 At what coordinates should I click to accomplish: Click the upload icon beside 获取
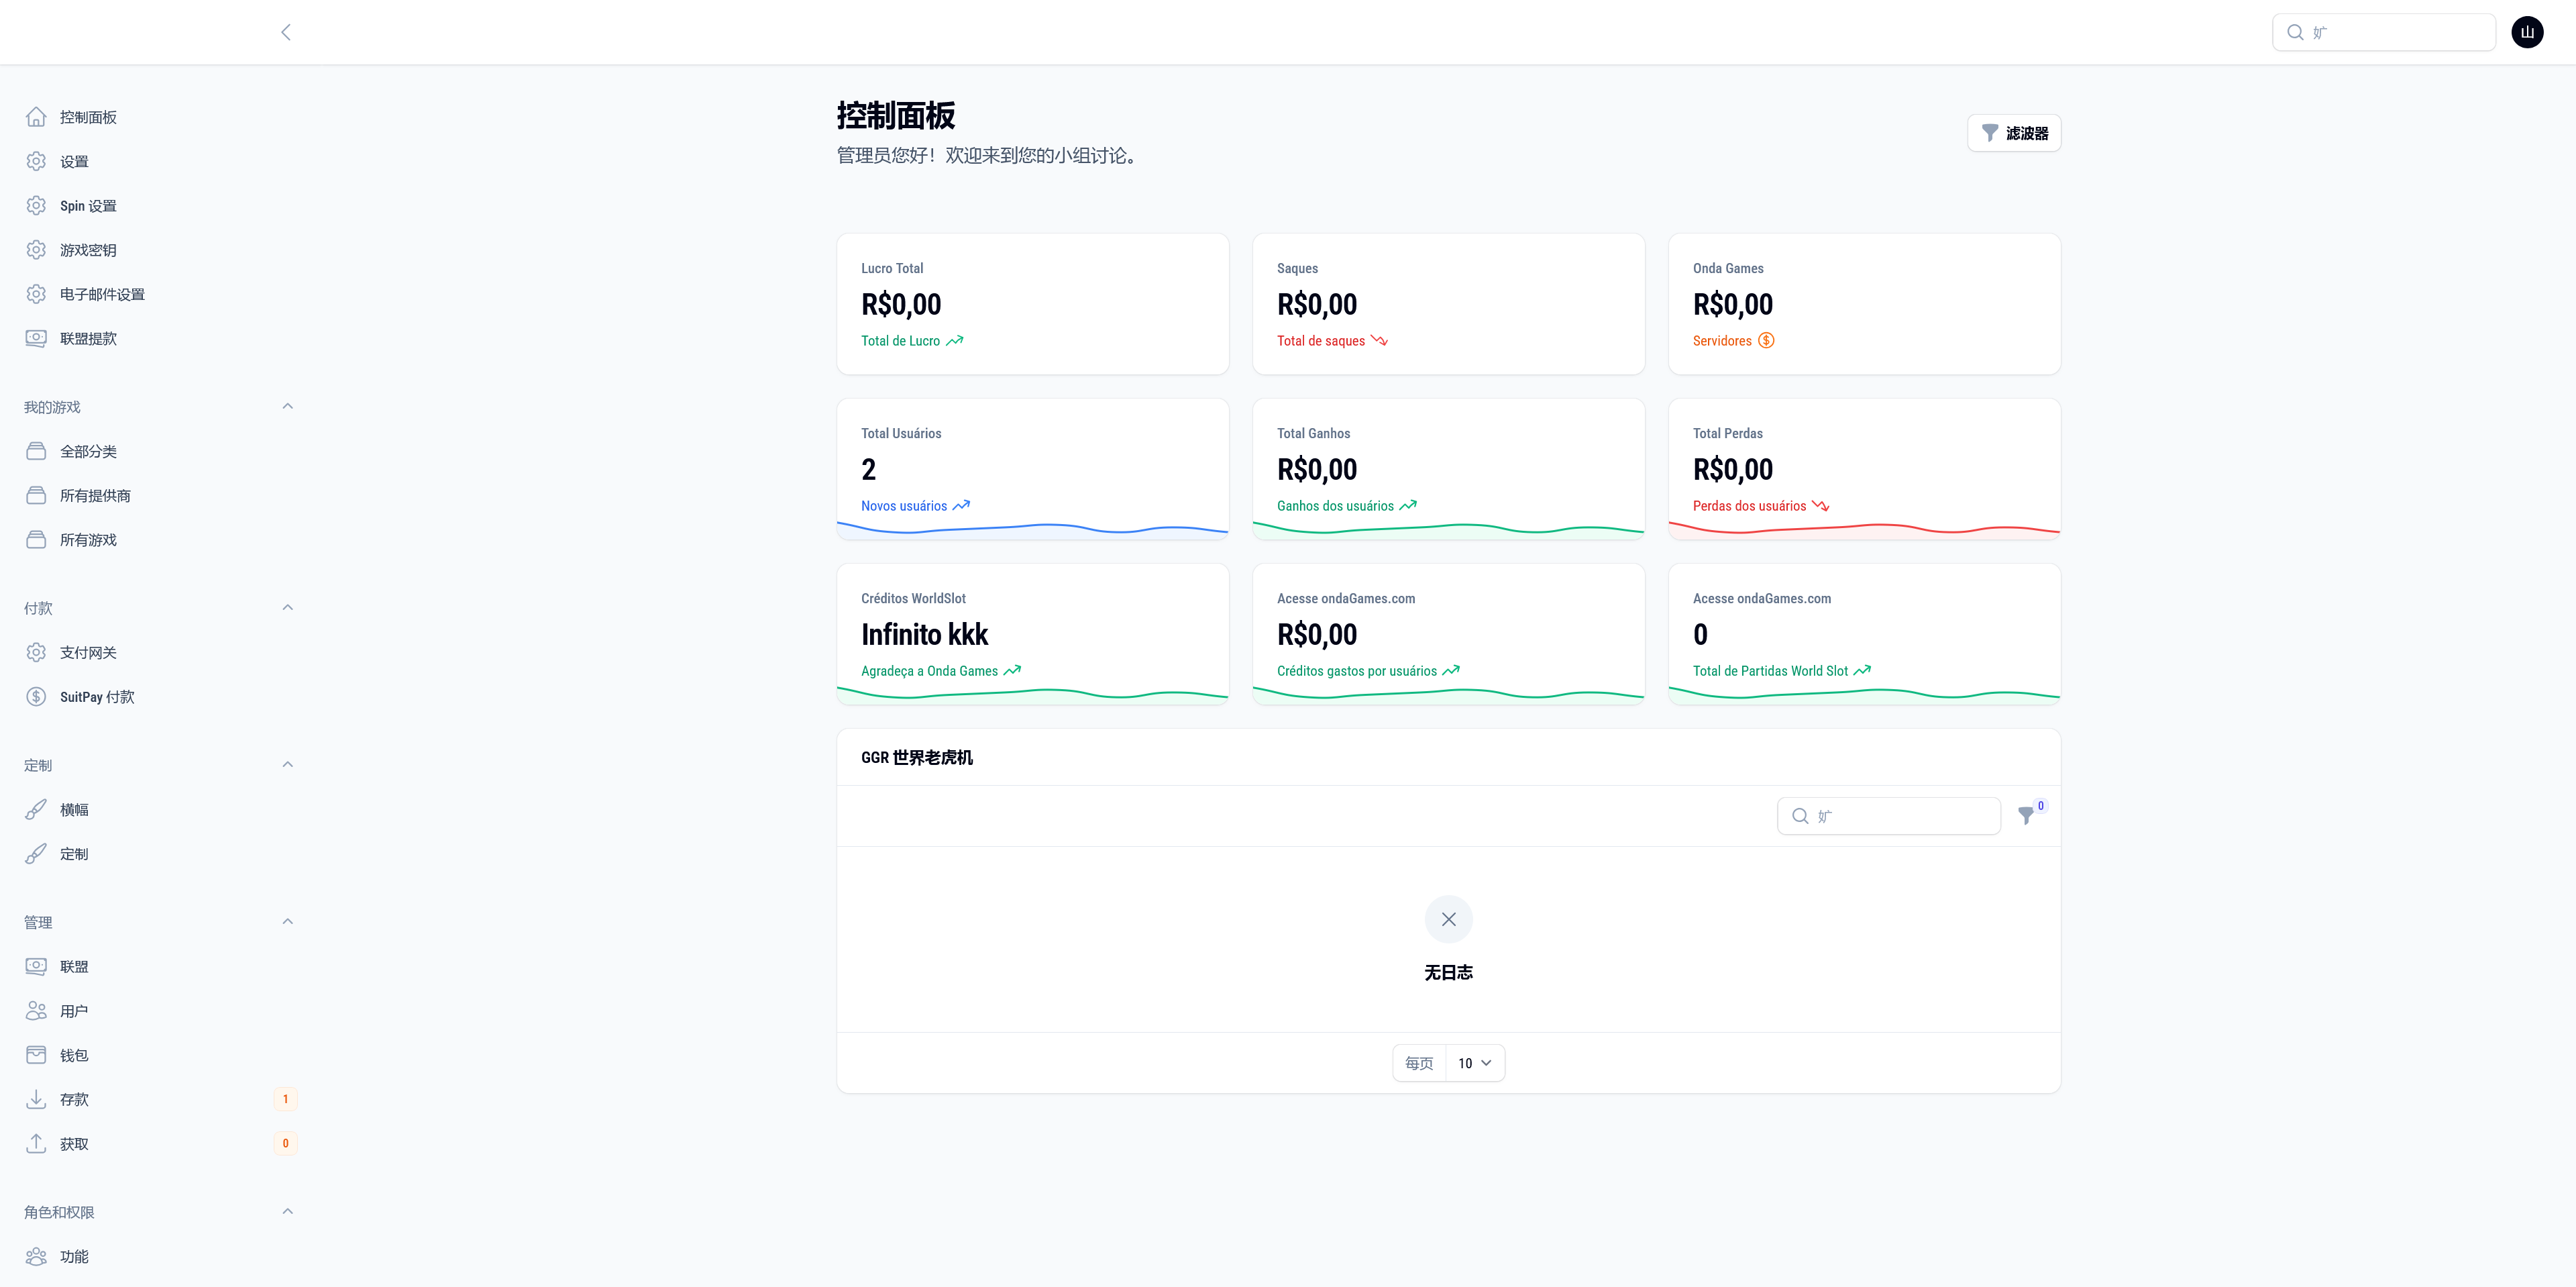coord(36,1143)
